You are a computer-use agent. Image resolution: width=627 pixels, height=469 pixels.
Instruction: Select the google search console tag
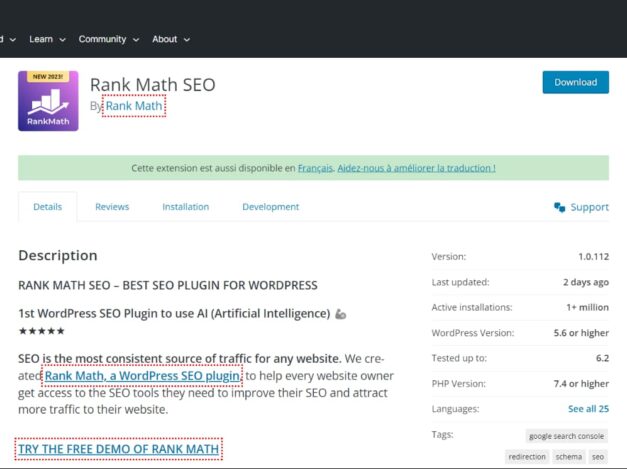[x=567, y=436]
